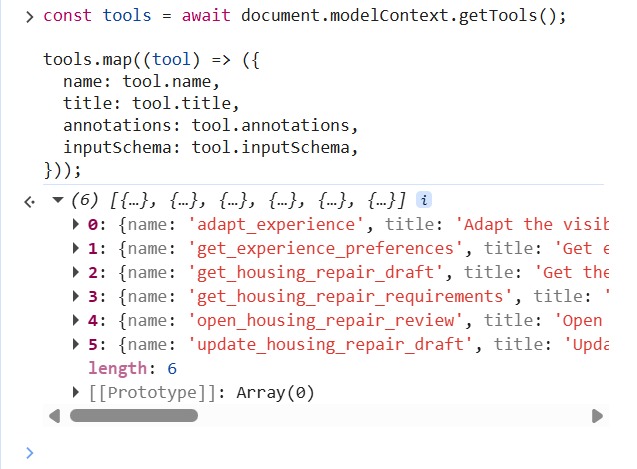
Task: Expand array item 4 open_housing_repair_review
Action: pos(76,320)
